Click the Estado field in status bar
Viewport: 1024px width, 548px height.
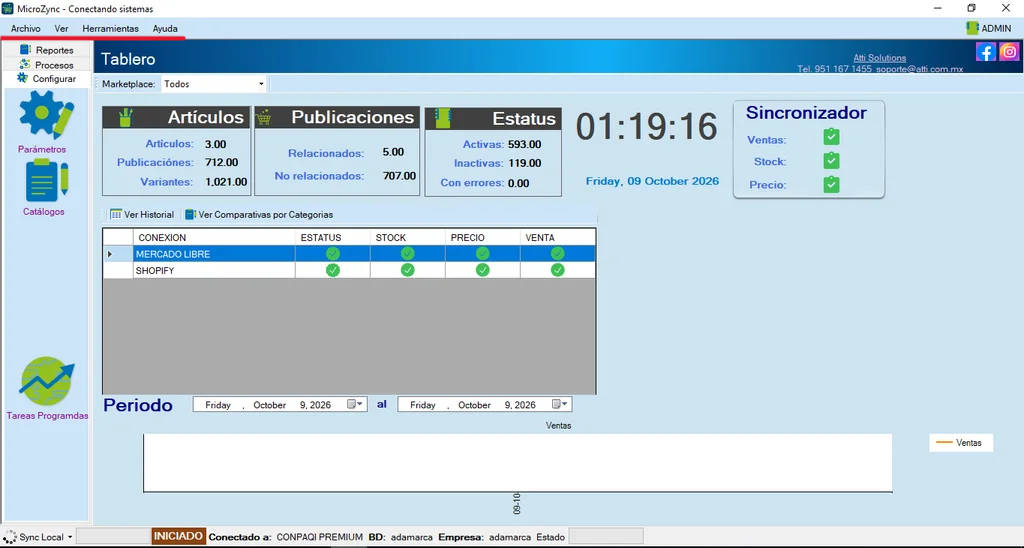[606, 537]
